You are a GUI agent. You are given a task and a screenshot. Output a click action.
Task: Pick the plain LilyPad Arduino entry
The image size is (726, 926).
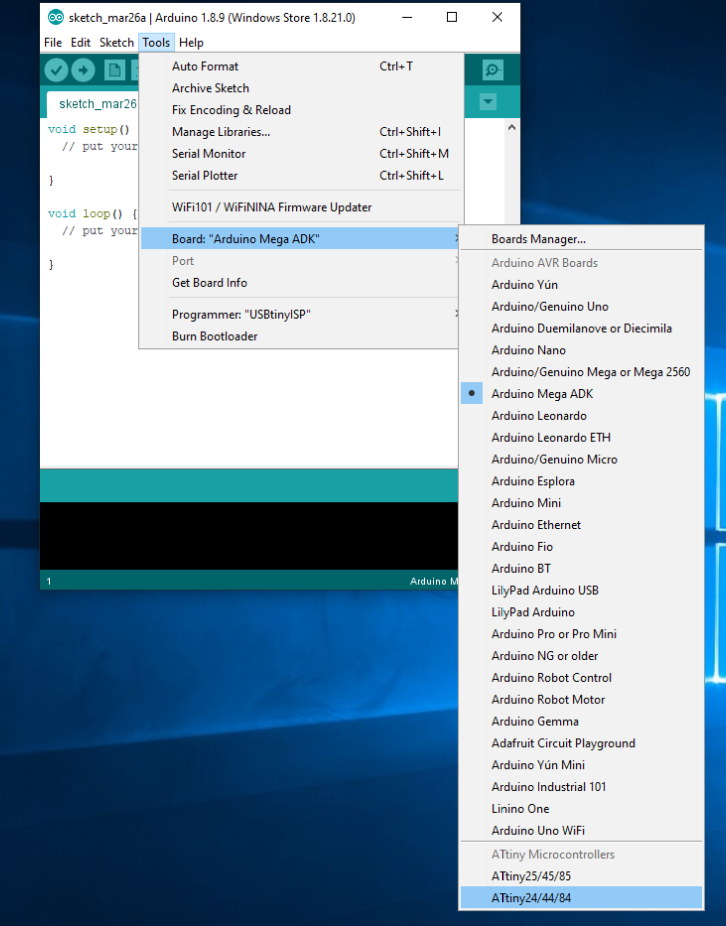click(581, 612)
